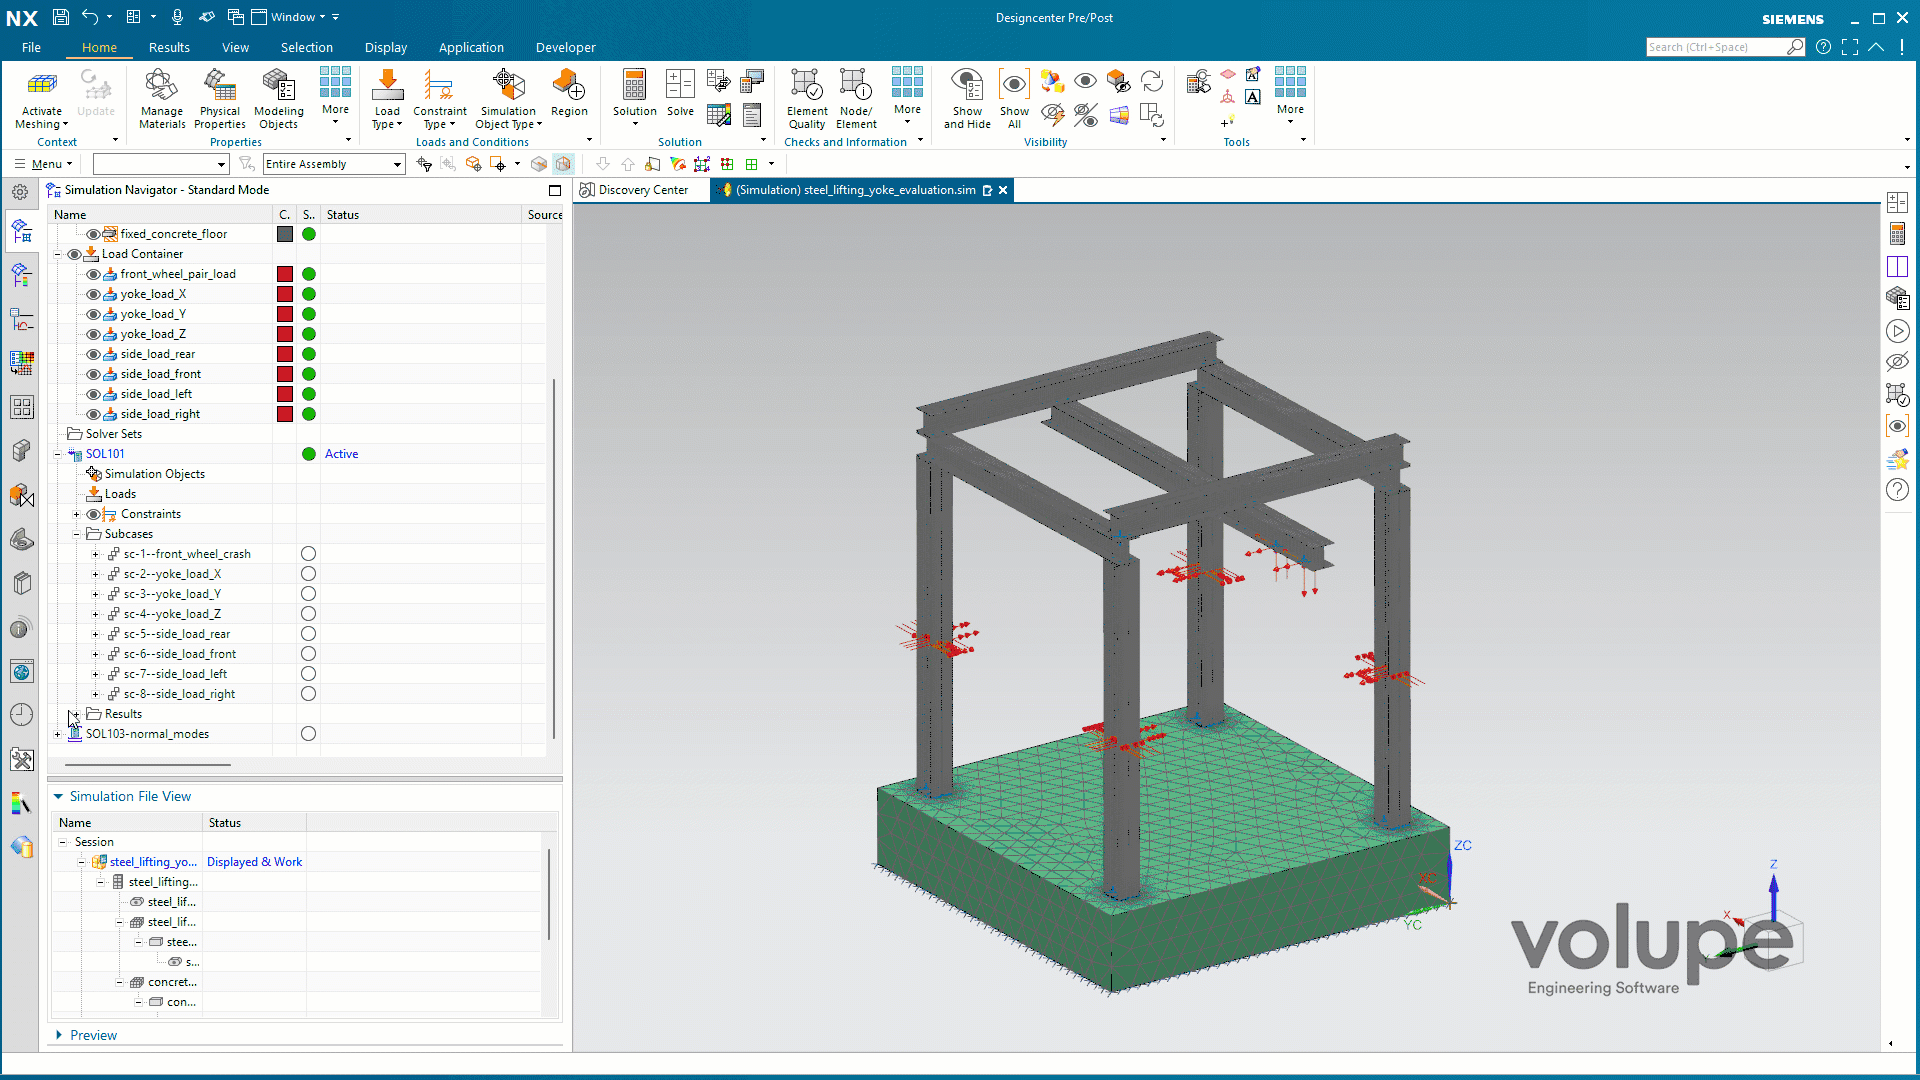Click Name column header in navigator
The width and height of the screenshot is (1920, 1080).
(x=70, y=215)
